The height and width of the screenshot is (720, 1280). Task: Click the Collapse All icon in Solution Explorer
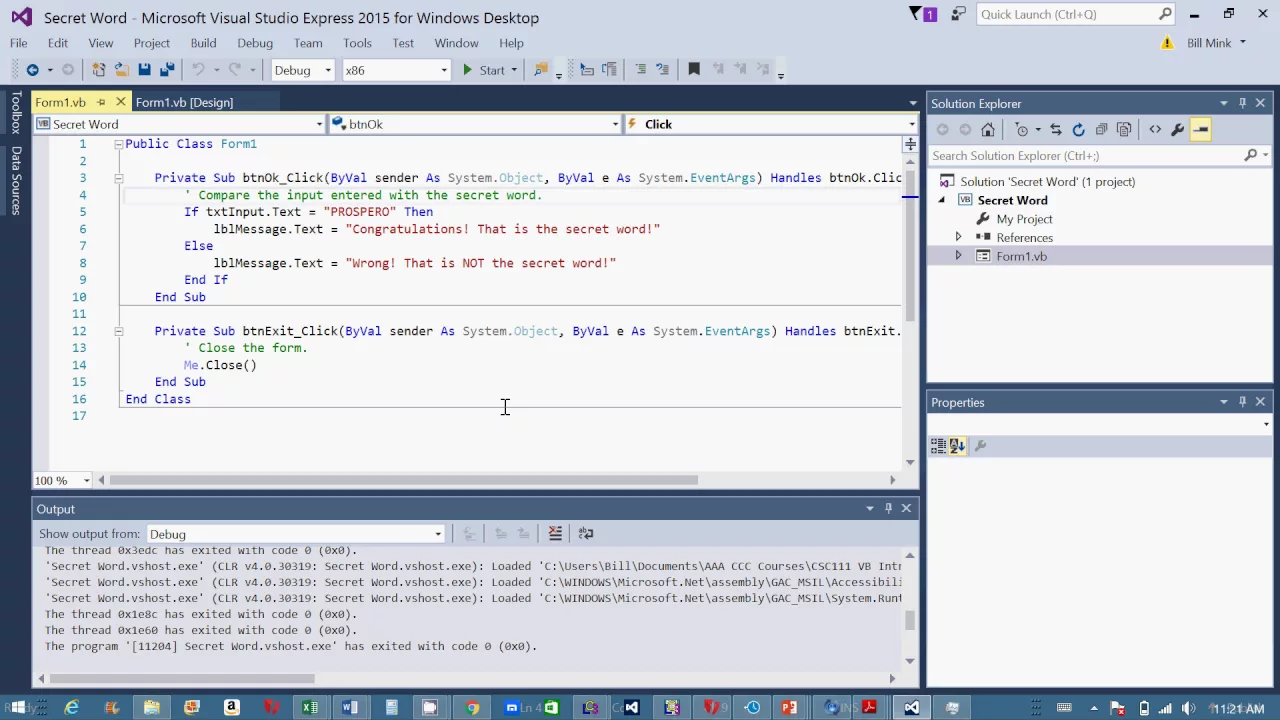pyautogui.click(x=1101, y=130)
